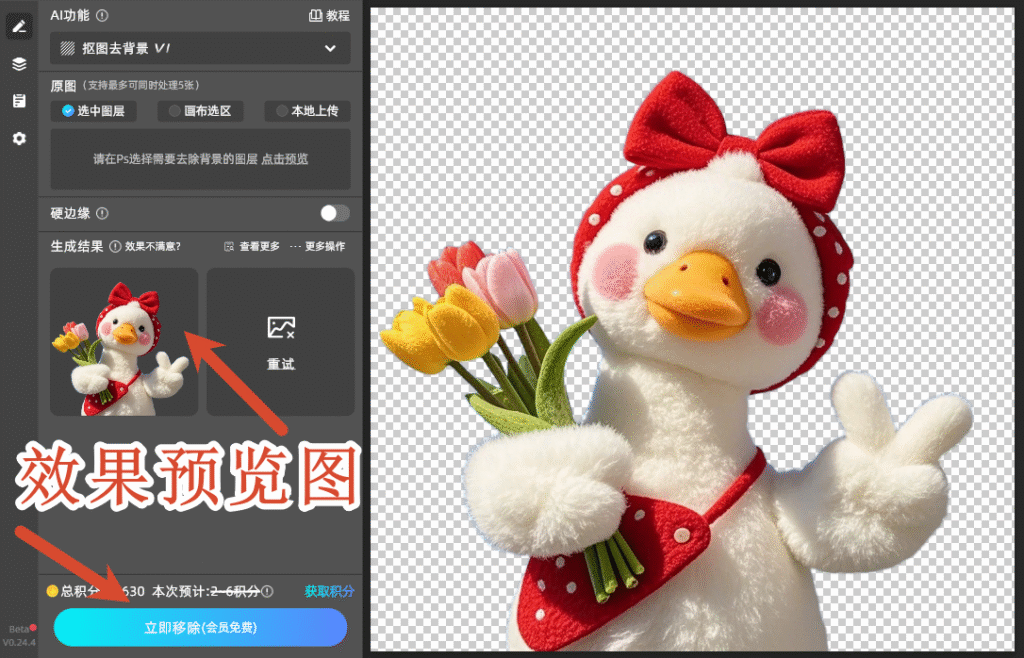This screenshot has height=658, width=1024.
Task: Select the 本地上传 radio option
Action: [x=307, y=111]
